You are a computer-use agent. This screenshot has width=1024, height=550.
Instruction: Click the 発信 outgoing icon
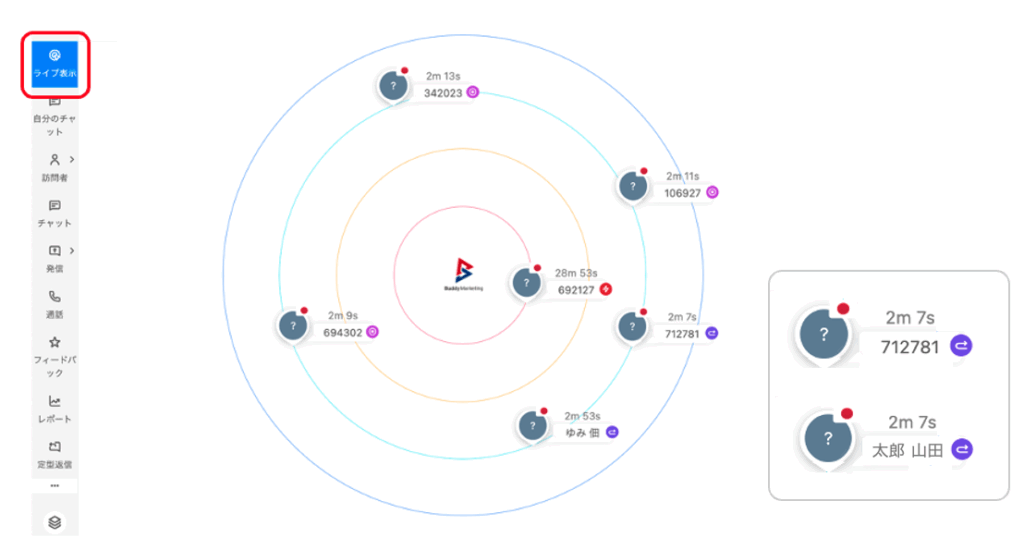coord(54,251)
